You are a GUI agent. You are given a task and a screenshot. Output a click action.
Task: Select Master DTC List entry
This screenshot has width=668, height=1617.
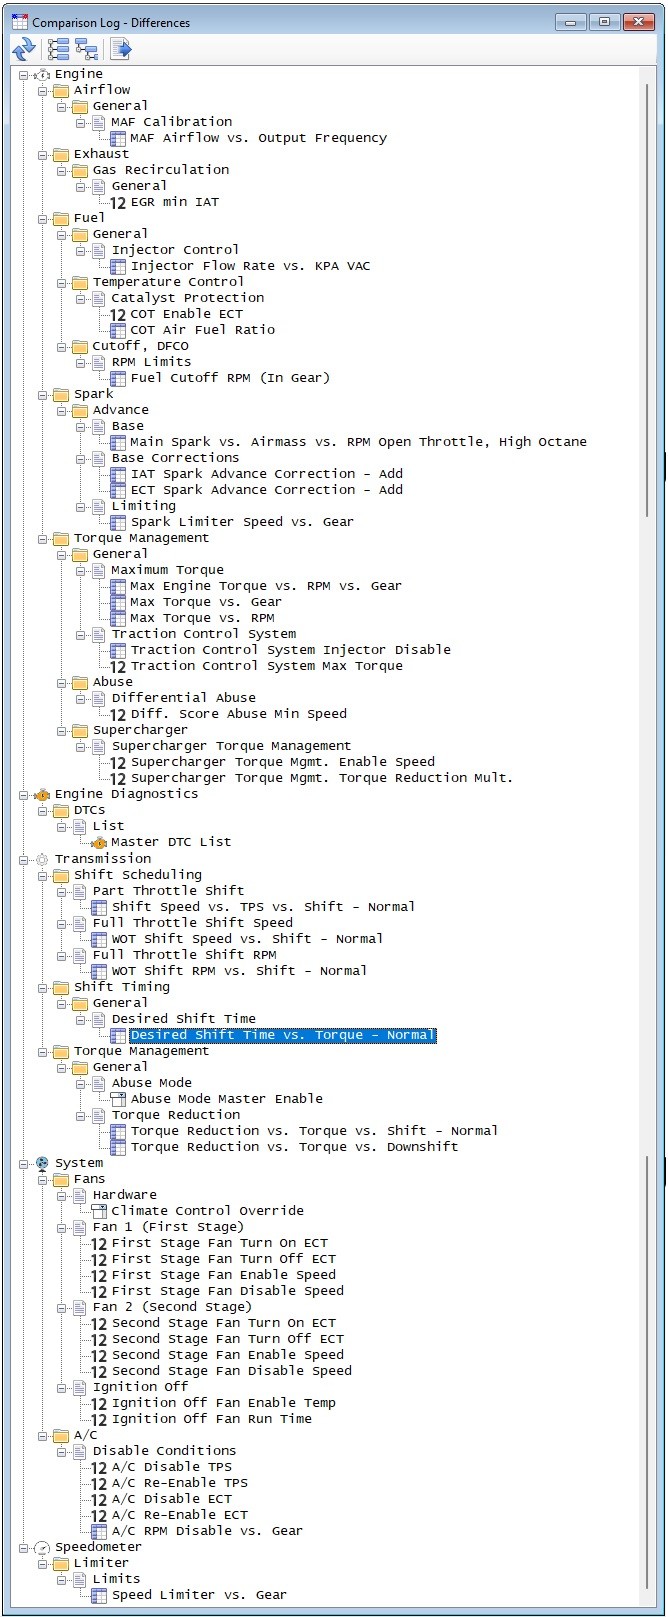pos(170,842)
